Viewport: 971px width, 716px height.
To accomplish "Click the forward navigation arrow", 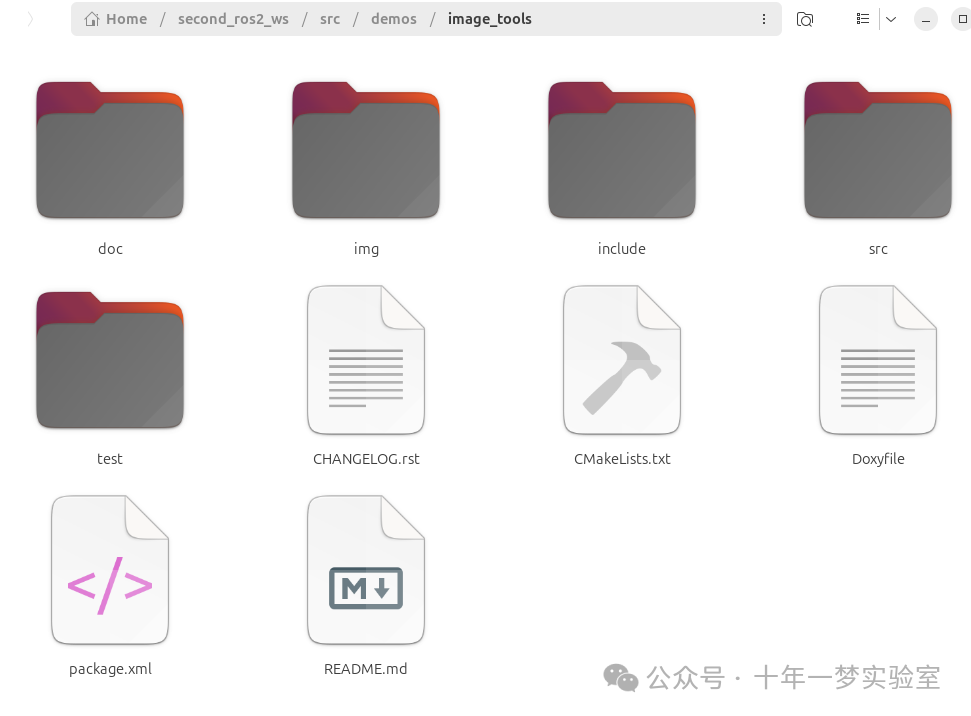I will click(x=30, y=19).
